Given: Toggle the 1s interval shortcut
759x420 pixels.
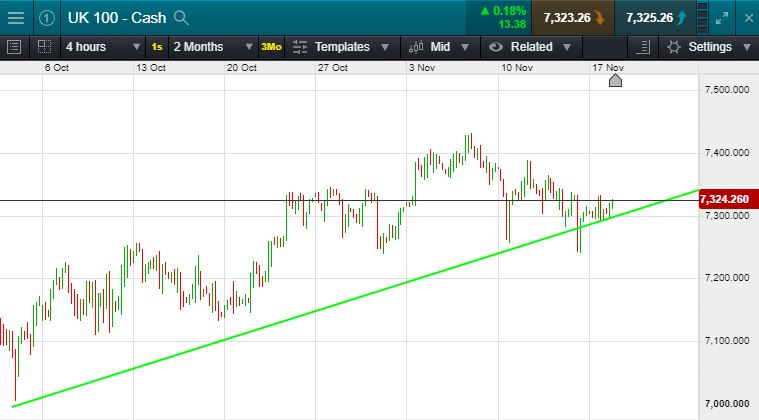Looking at the screenshot, I should tap(157, 47).
